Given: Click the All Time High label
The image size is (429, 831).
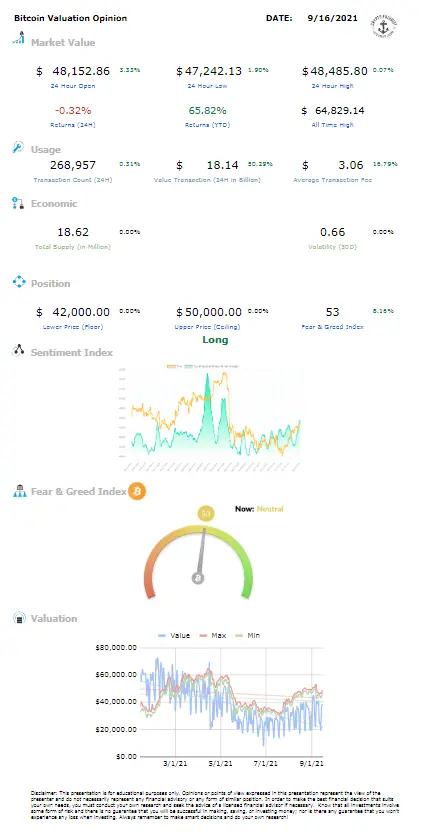Looking at the screenshot, I should pos(333,125).
